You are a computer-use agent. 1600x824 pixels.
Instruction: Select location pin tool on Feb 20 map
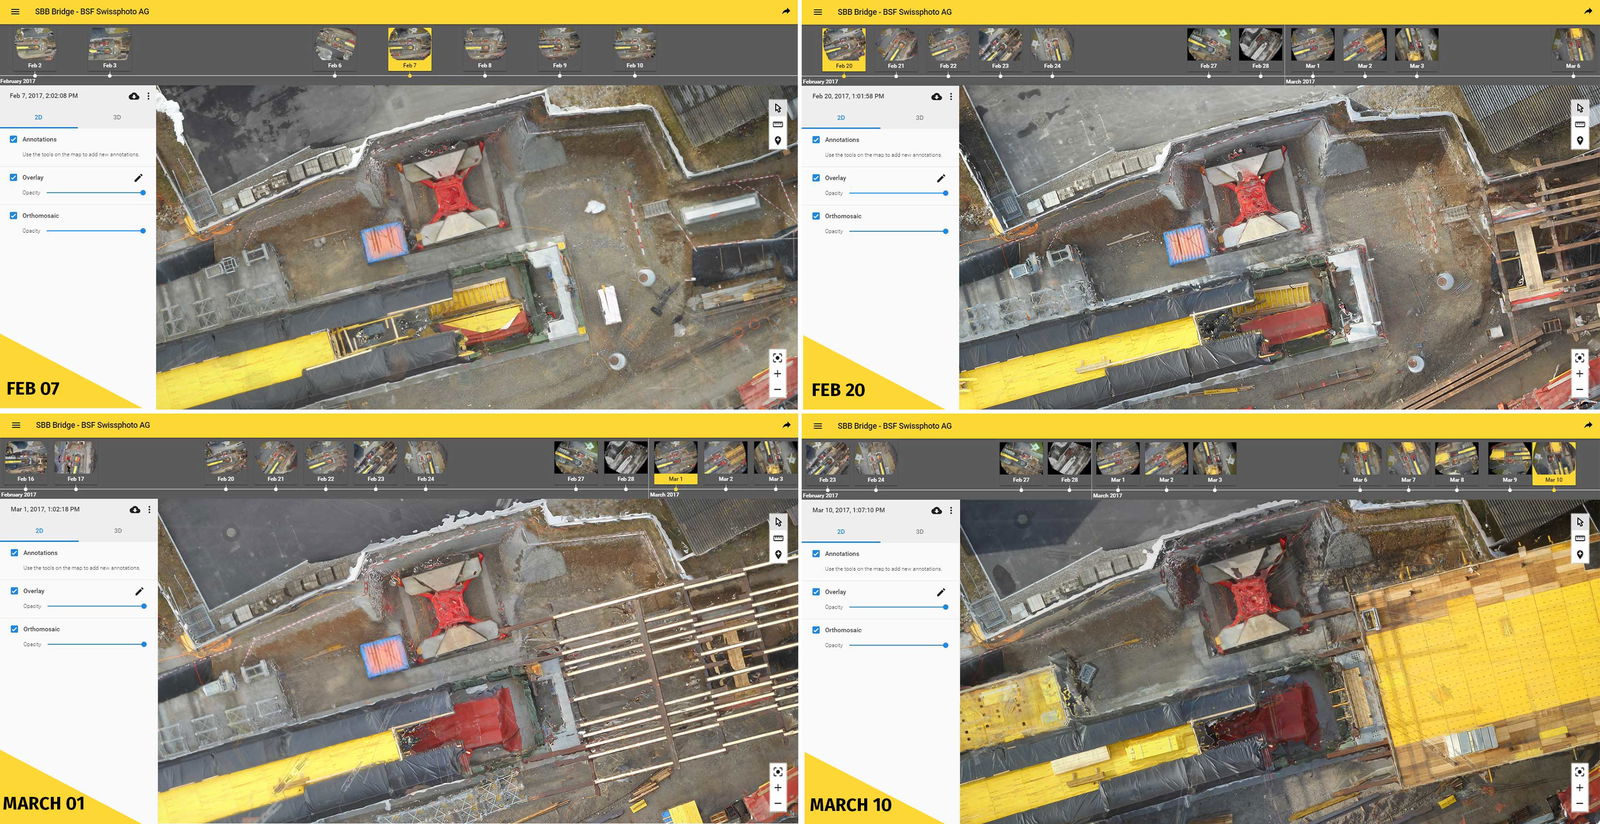pos(1580,141)
